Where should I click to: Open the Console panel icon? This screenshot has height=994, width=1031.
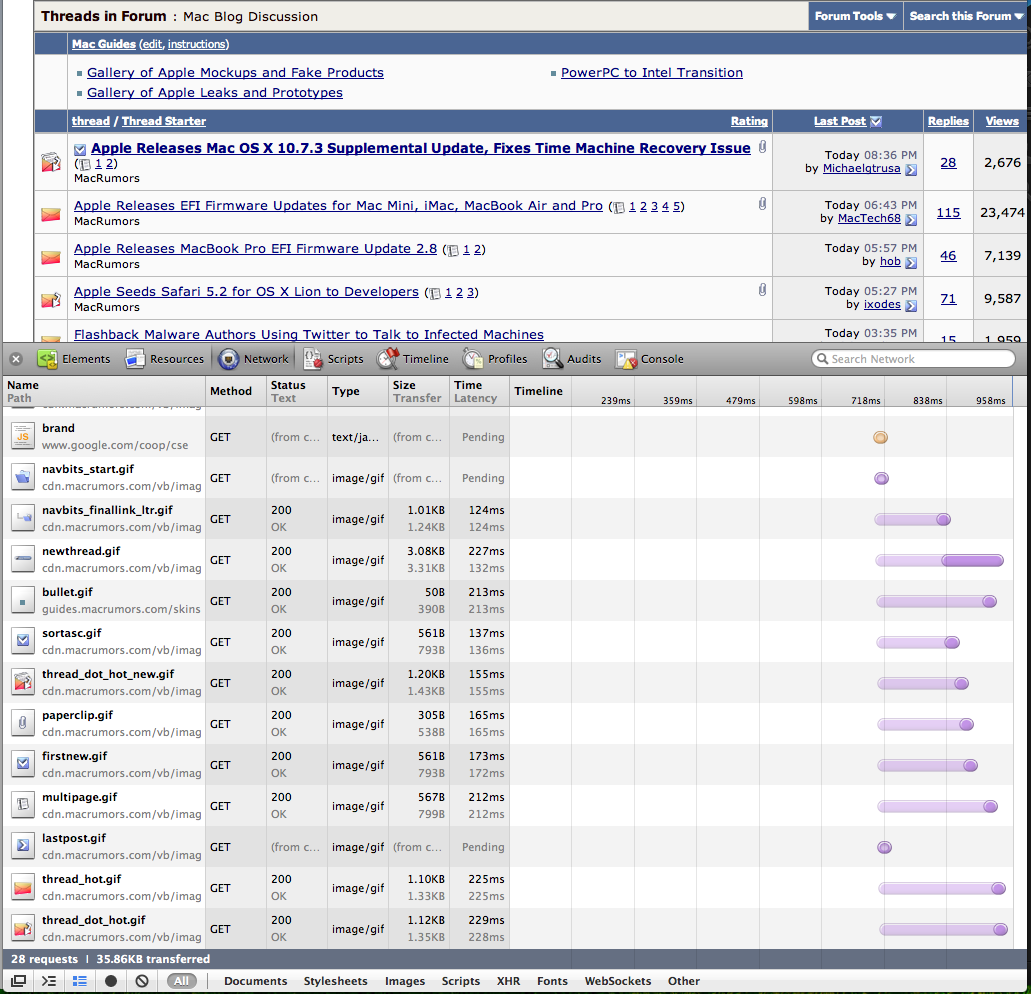pyautogui.click(x=626, y=359)
